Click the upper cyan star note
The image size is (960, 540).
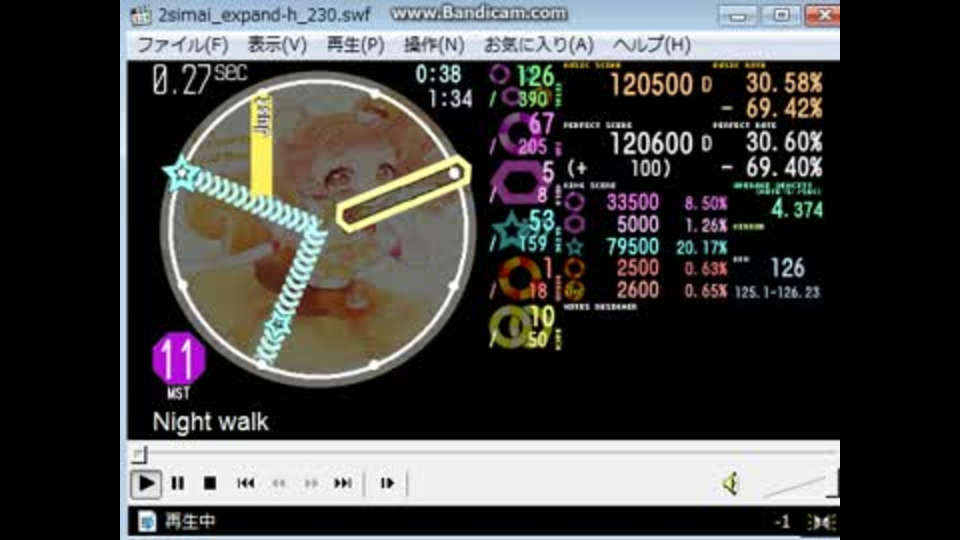click(x=181, y=174)
